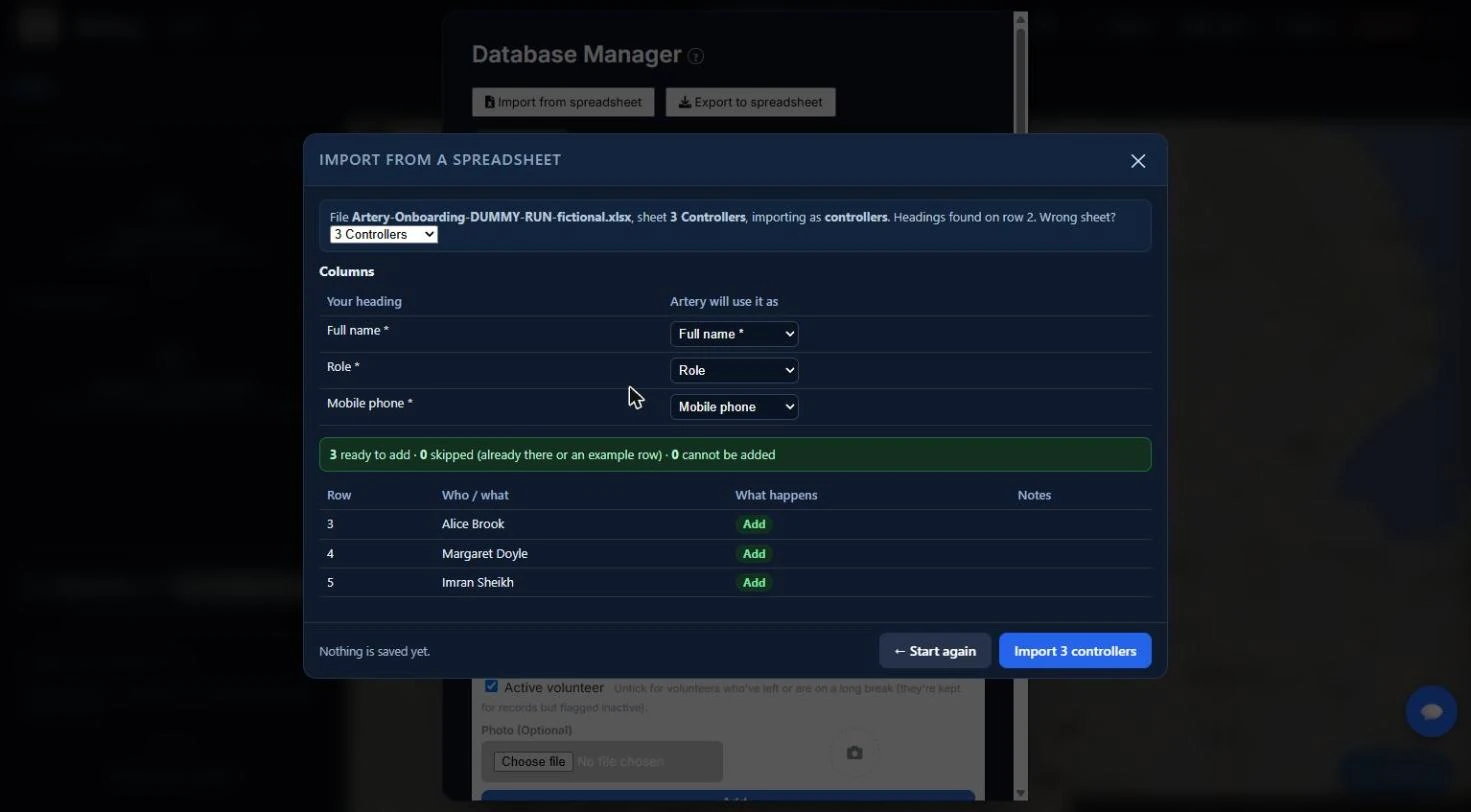
Task: Click the Start again button
Action: coord(935,651)
